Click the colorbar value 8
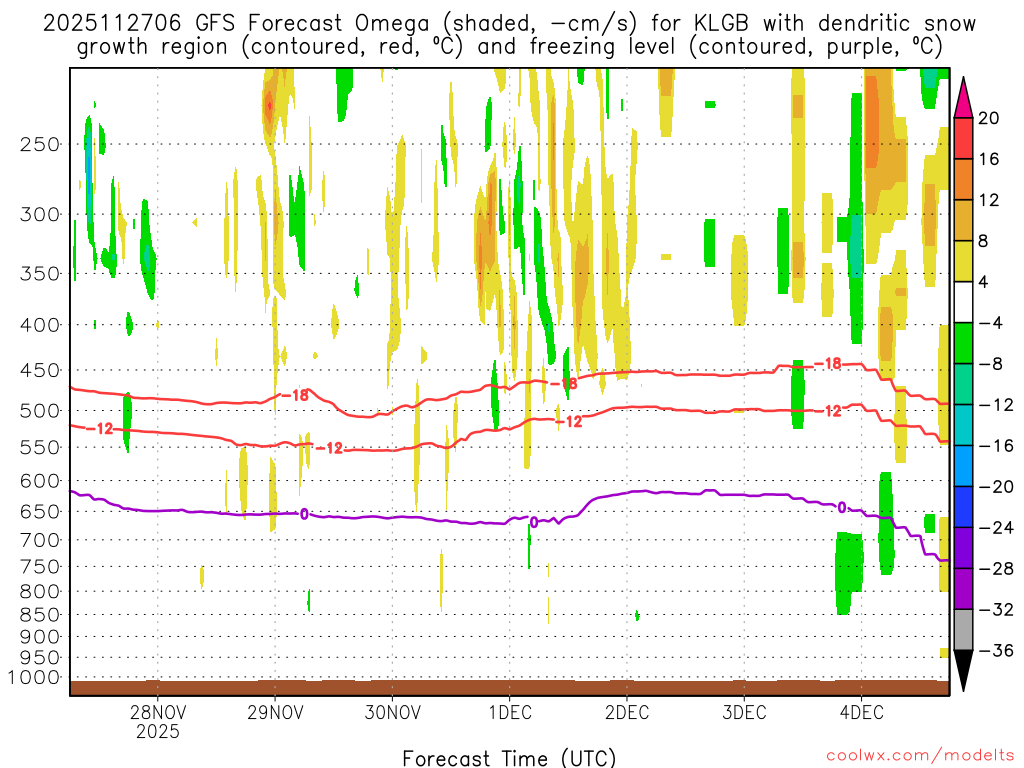1024x768 pixels. pyautogui.click(x=983, y=242)
